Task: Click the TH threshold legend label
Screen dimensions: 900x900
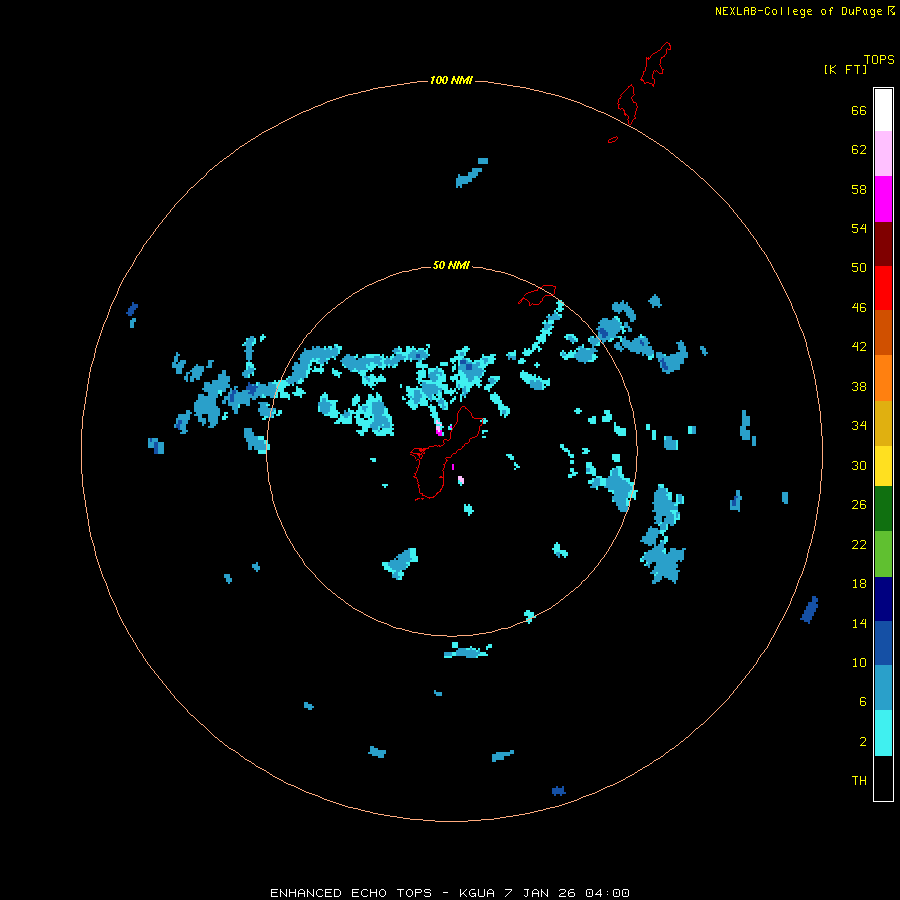Action: click(x=859, y=781)
